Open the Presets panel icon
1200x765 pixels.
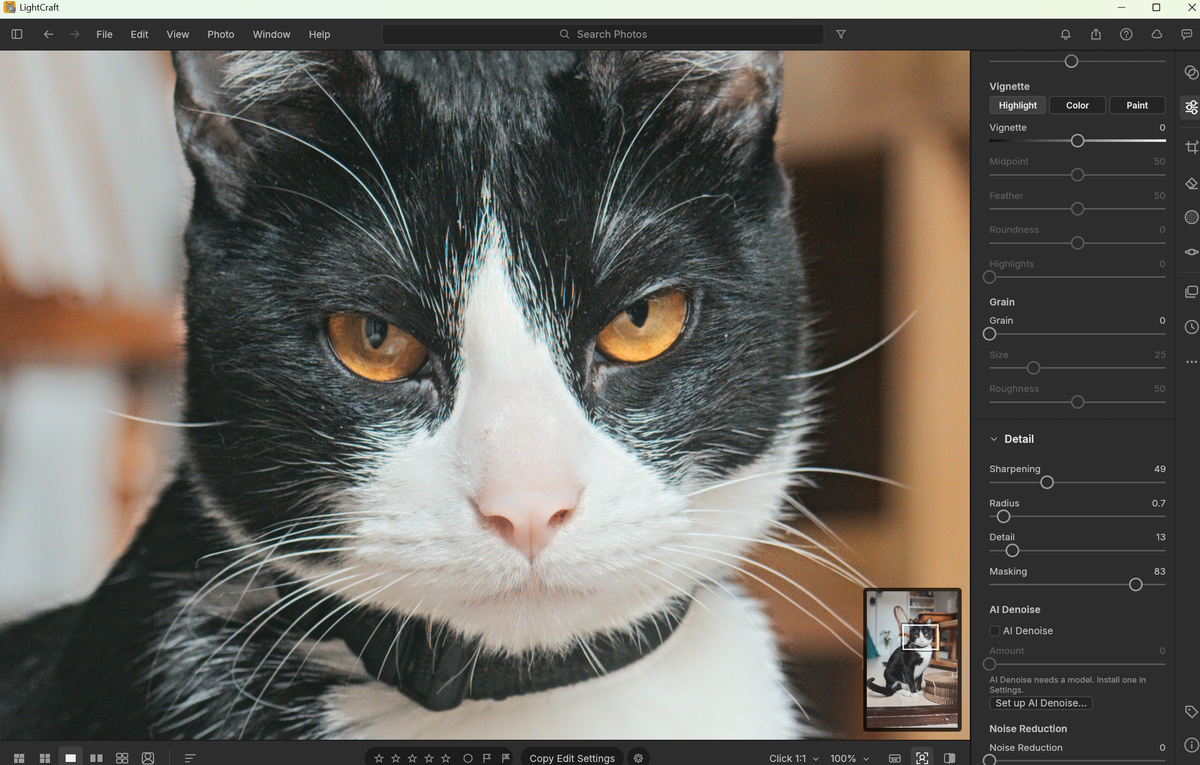point(1191,72)
